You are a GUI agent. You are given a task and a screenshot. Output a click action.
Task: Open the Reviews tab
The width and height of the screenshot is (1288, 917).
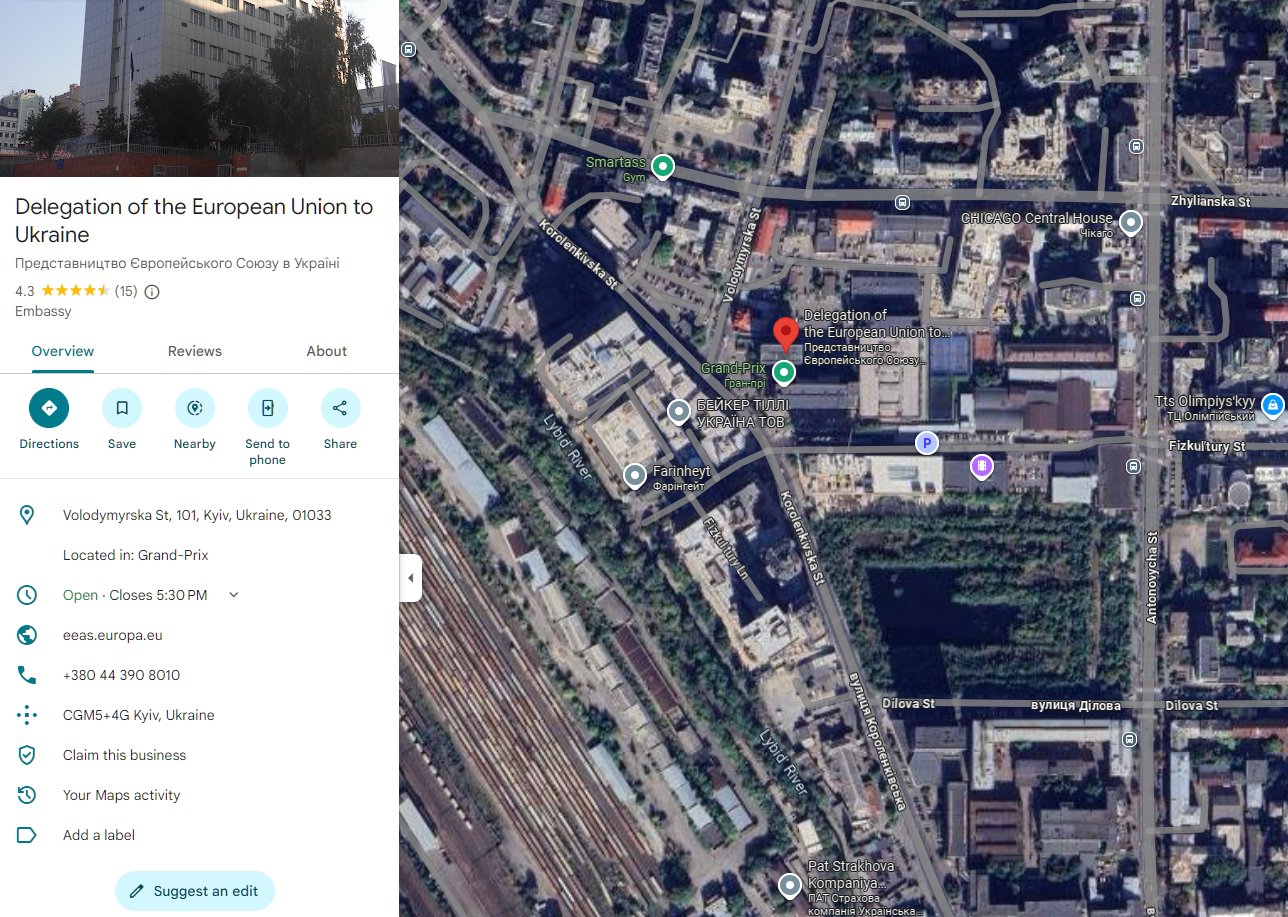(195, 351)
